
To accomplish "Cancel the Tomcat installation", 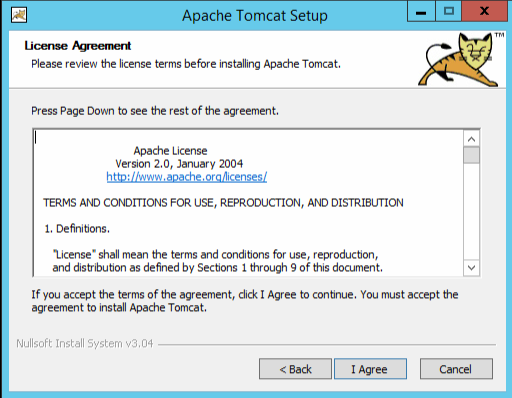I will click(456, 369).
